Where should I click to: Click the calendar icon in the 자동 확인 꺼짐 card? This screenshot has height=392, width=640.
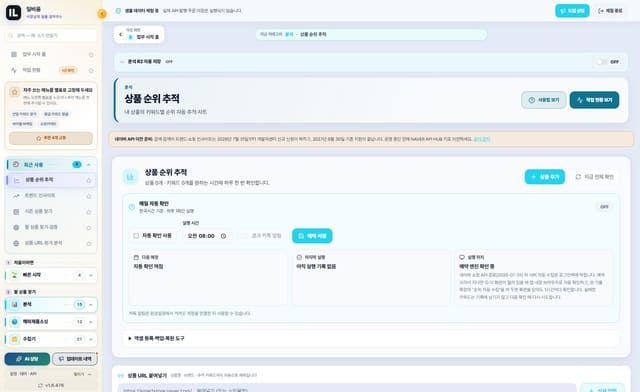(x=136, y=257)
